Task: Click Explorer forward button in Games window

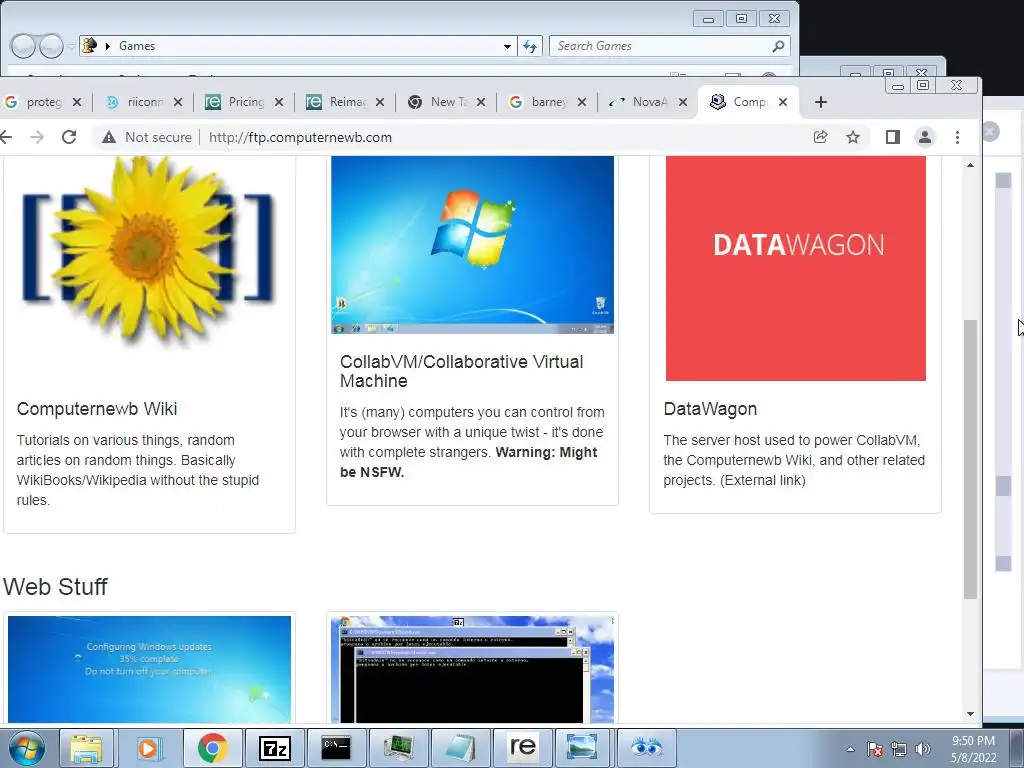Action: click(52, 46)
